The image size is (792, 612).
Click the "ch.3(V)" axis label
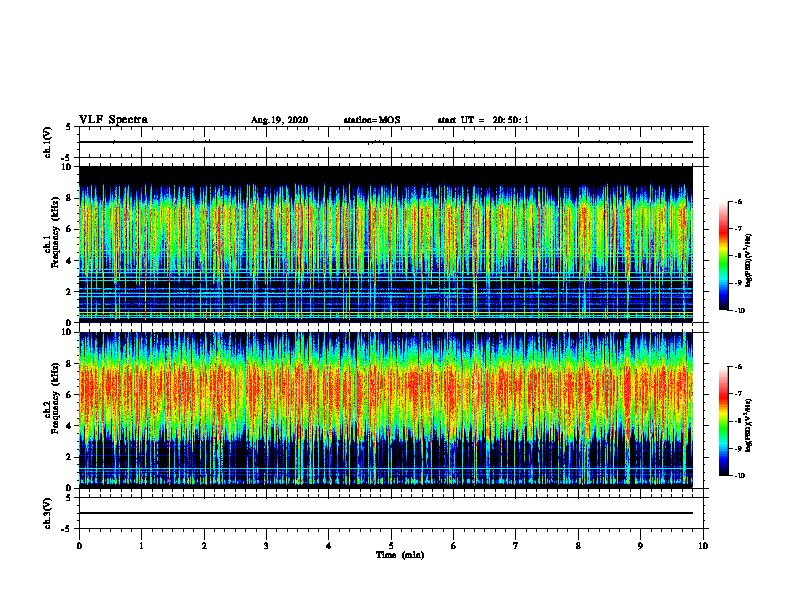pyautogui.click(x=48, y=513)
